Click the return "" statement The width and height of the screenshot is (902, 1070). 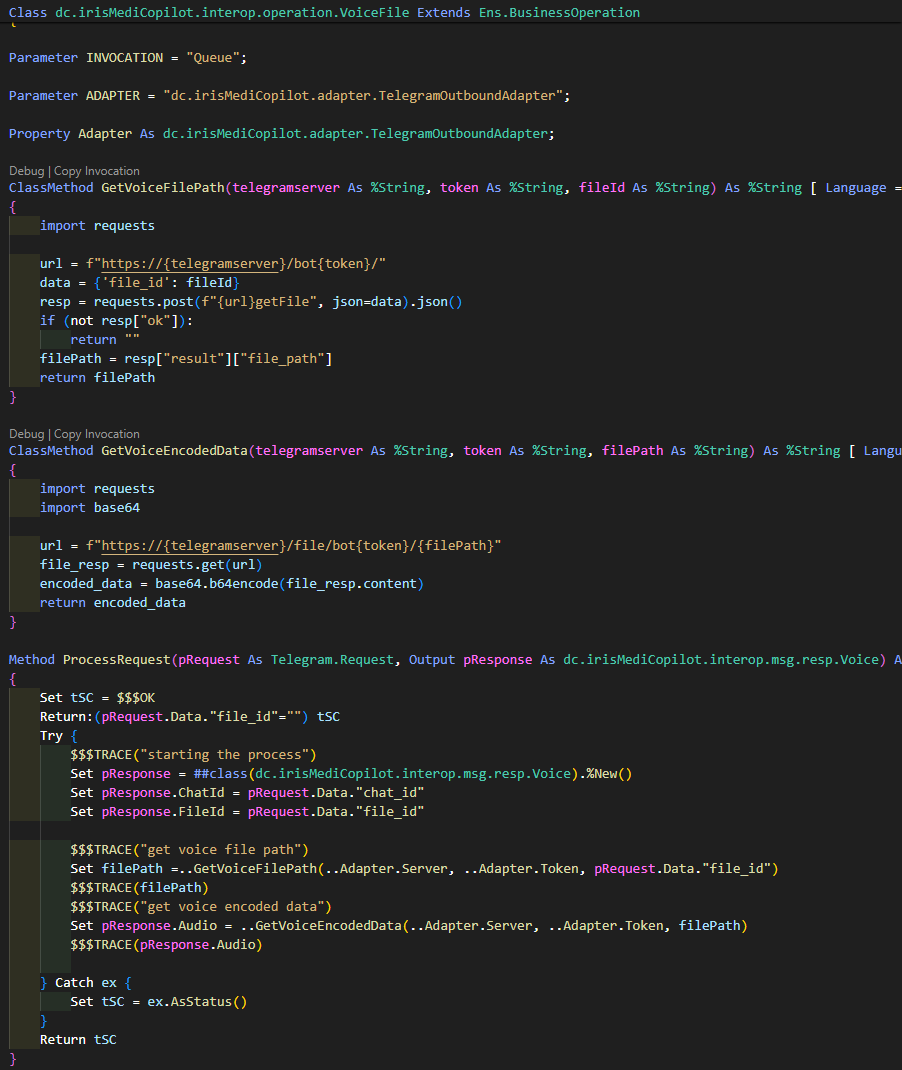pyautogui.click(x=105, y=340)
